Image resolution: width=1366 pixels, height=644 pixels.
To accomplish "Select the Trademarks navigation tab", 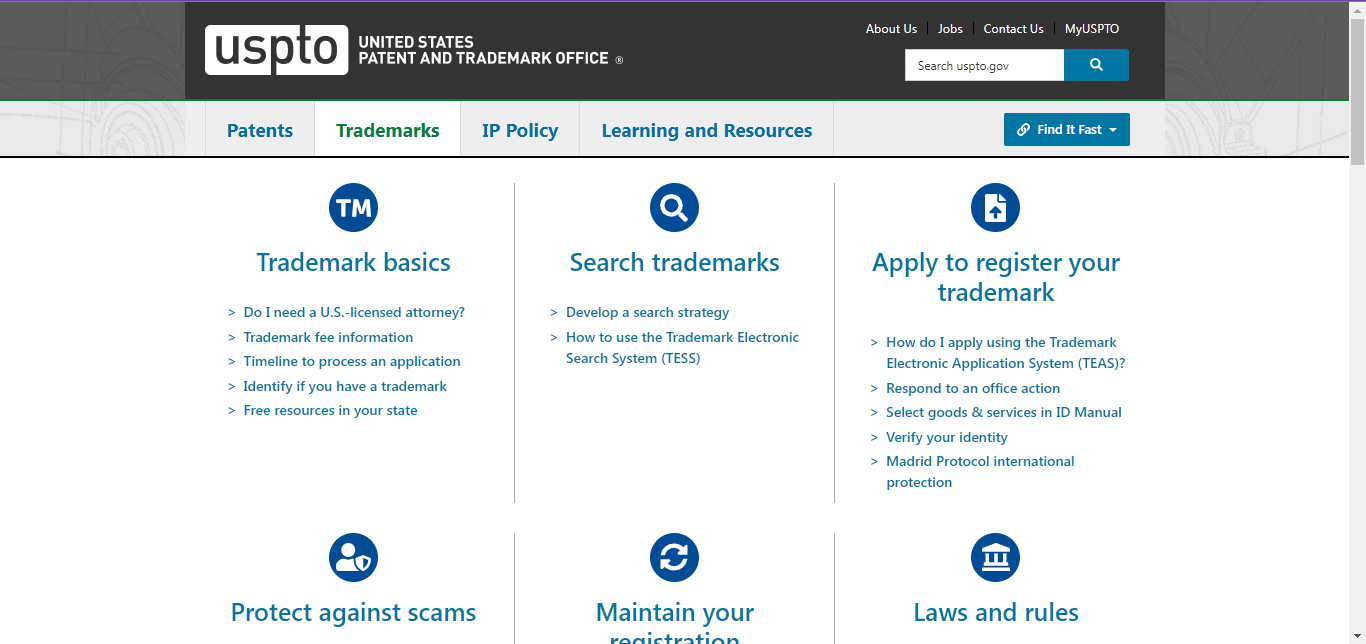I will click(388, 131).
